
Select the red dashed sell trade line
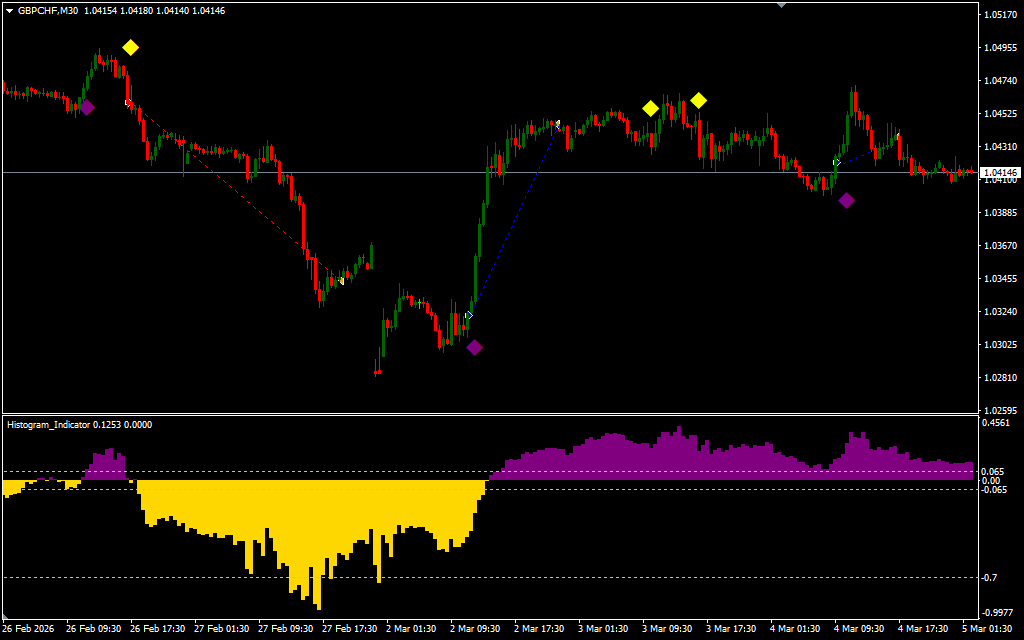(230, 188)
